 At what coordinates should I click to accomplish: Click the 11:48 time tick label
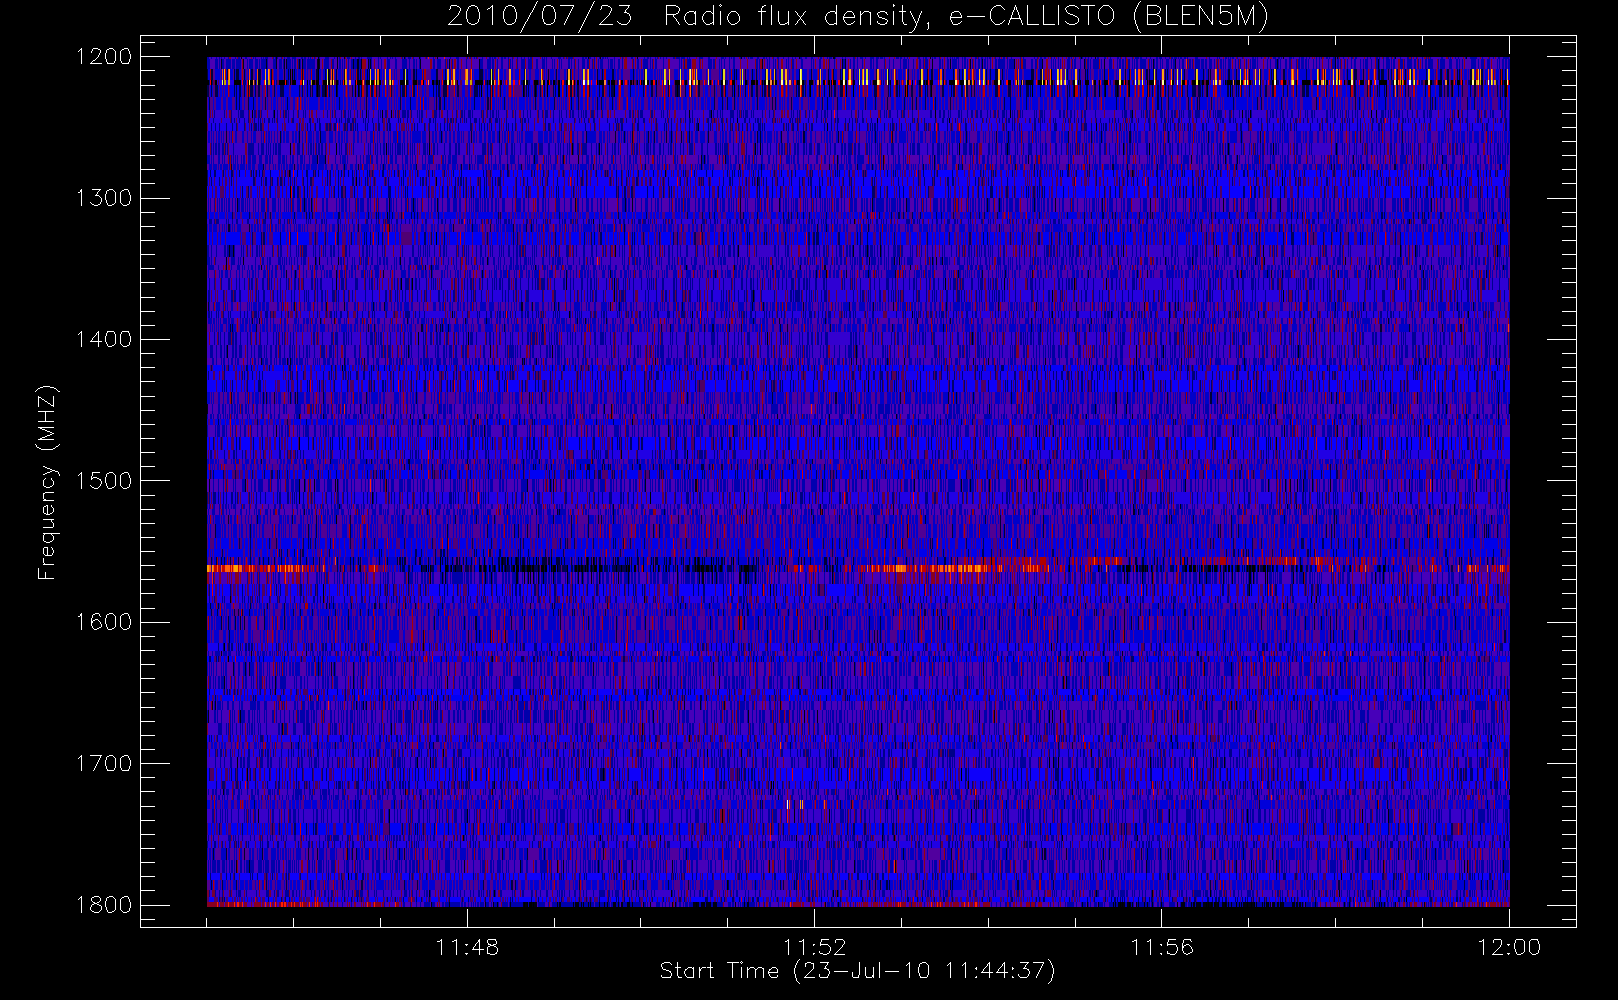[467, 947]
